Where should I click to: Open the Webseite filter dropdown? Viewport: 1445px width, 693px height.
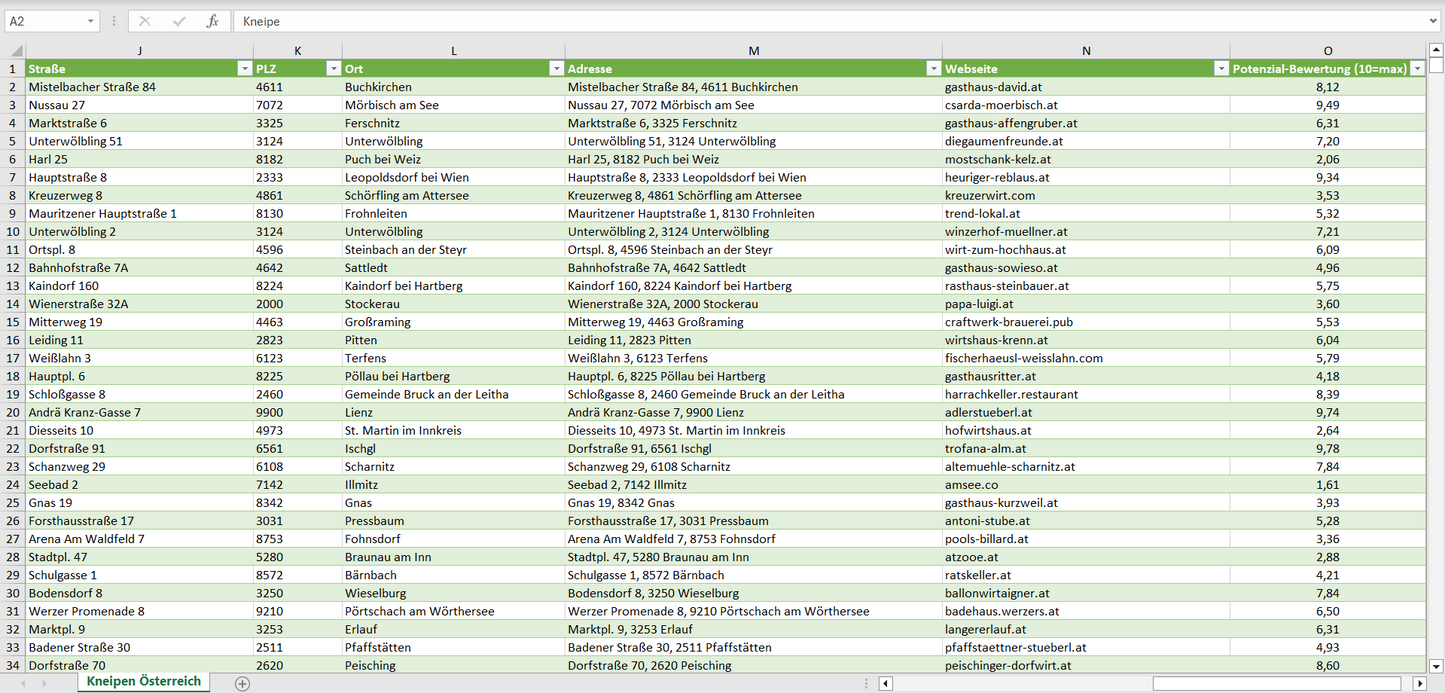point(1221,69)
